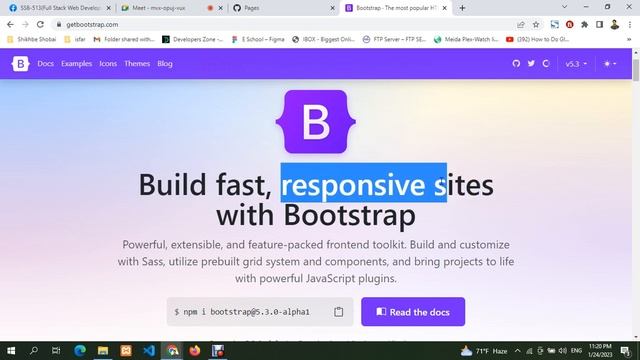This screenshot has width=640, height=360.
Task: Open Firefox from the taskbar
Action: pos(195,351)
